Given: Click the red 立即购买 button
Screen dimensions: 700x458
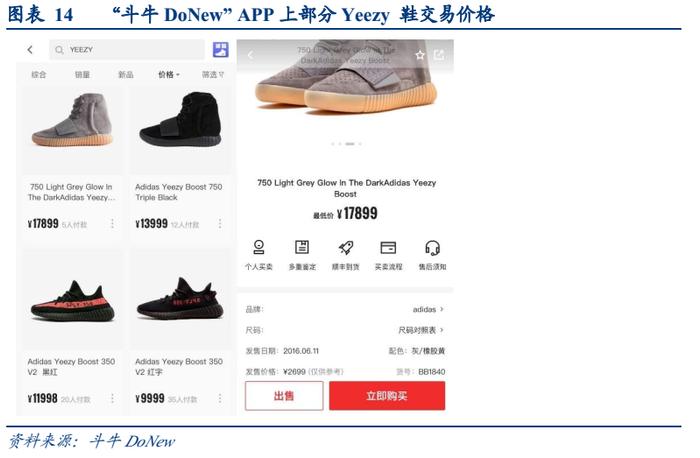Looking at the screenshot, I should click(387, 396).
